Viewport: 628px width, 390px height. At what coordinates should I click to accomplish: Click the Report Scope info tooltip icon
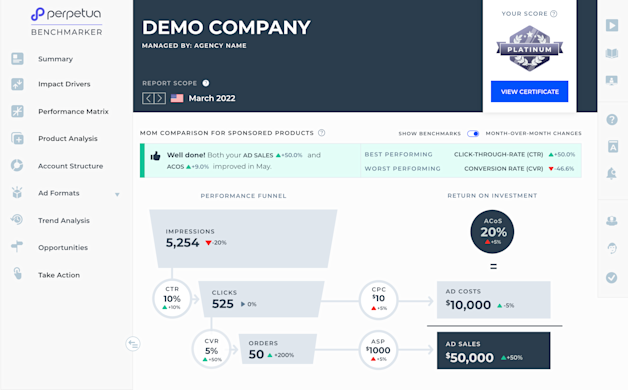pos(205,83)
